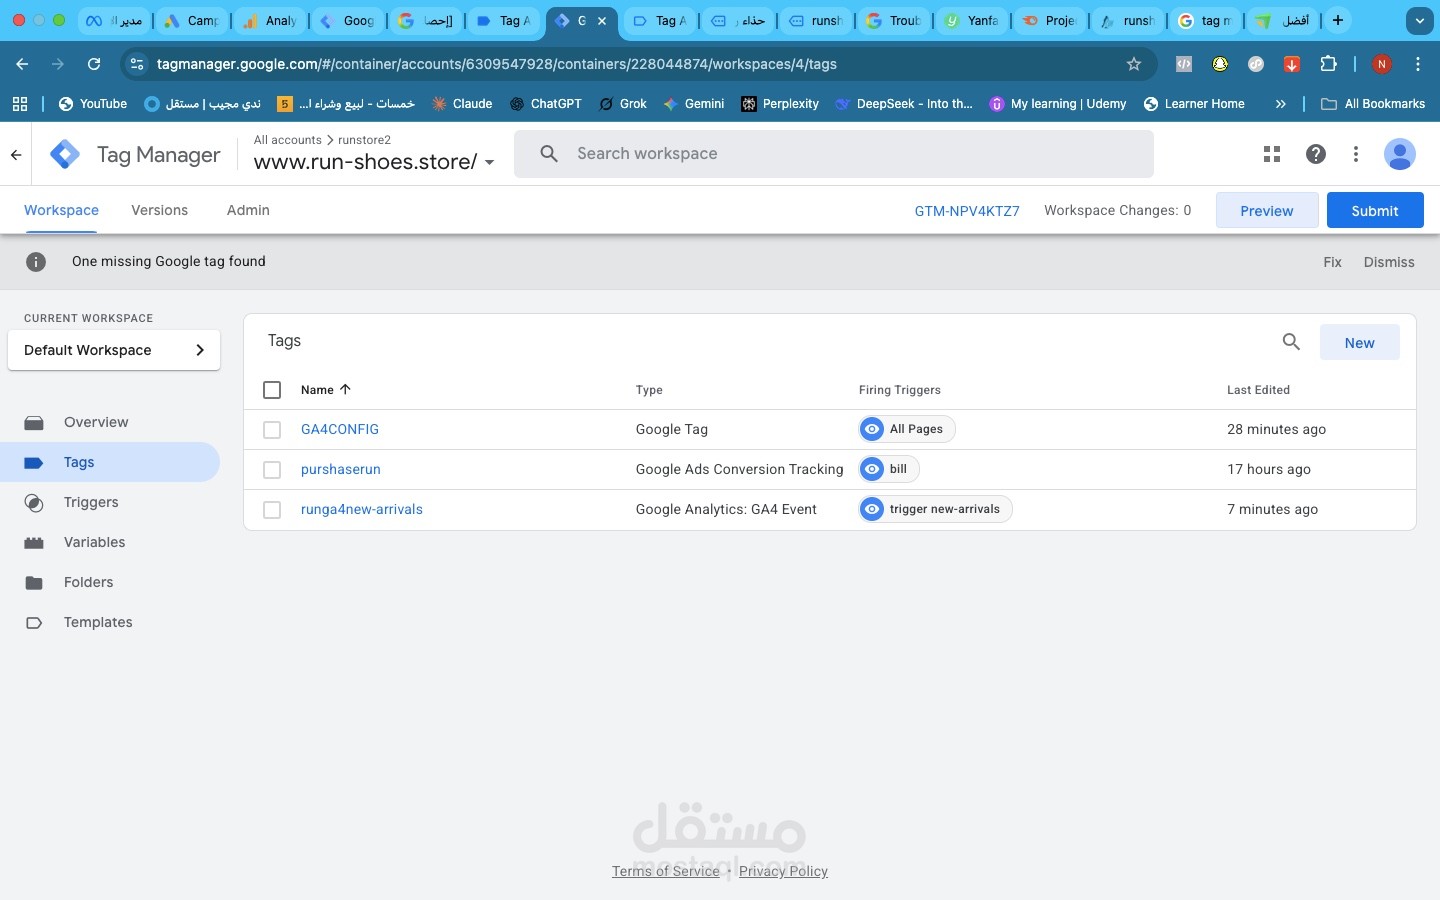
Task: Expand the Default Workspace selector
Action: coord(114,350)
